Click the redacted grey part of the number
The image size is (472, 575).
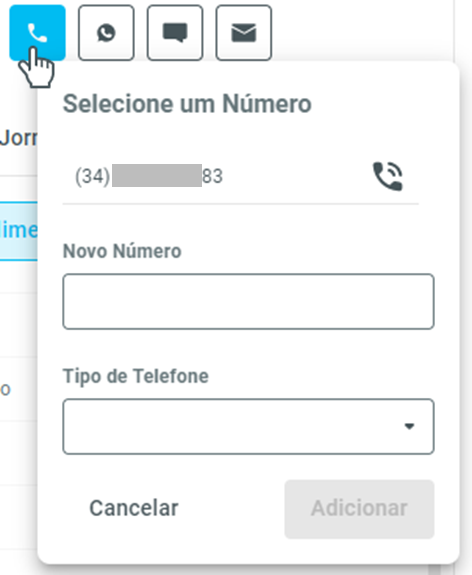tap(157, 176)
